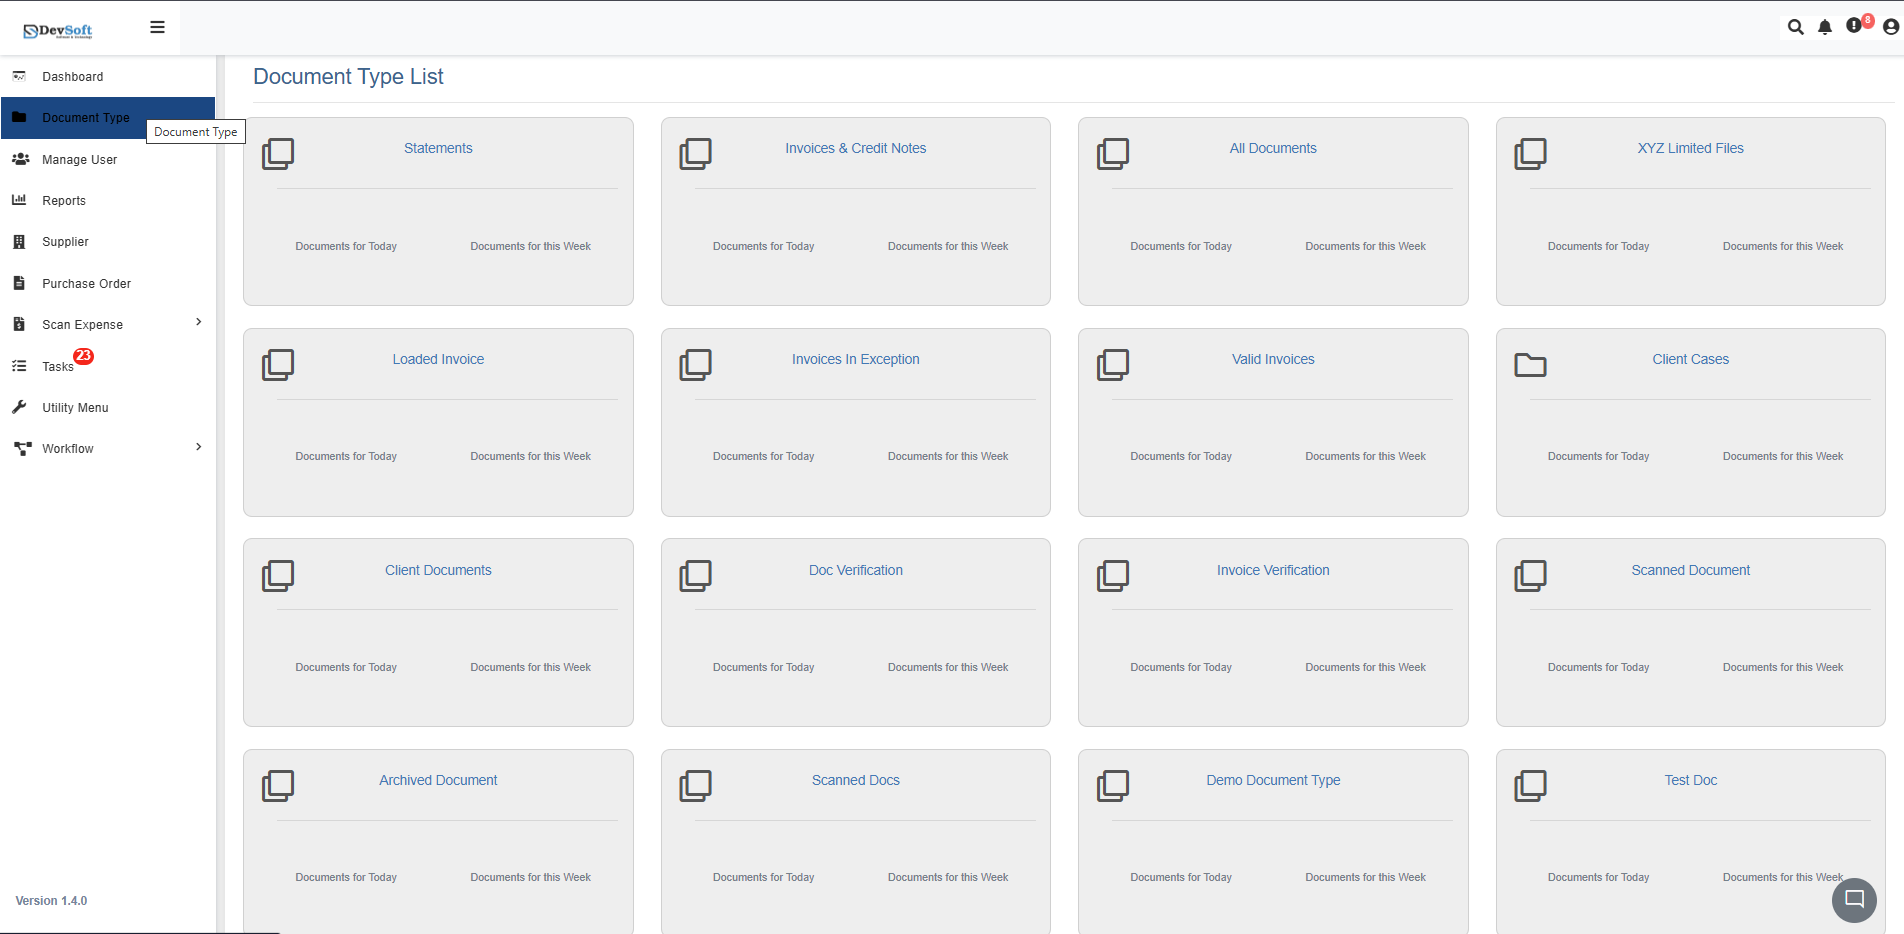The height and width of the screenshot is (934, 1904).
Task: Click the Supplier building icon
Action: [x=21, y=241]
